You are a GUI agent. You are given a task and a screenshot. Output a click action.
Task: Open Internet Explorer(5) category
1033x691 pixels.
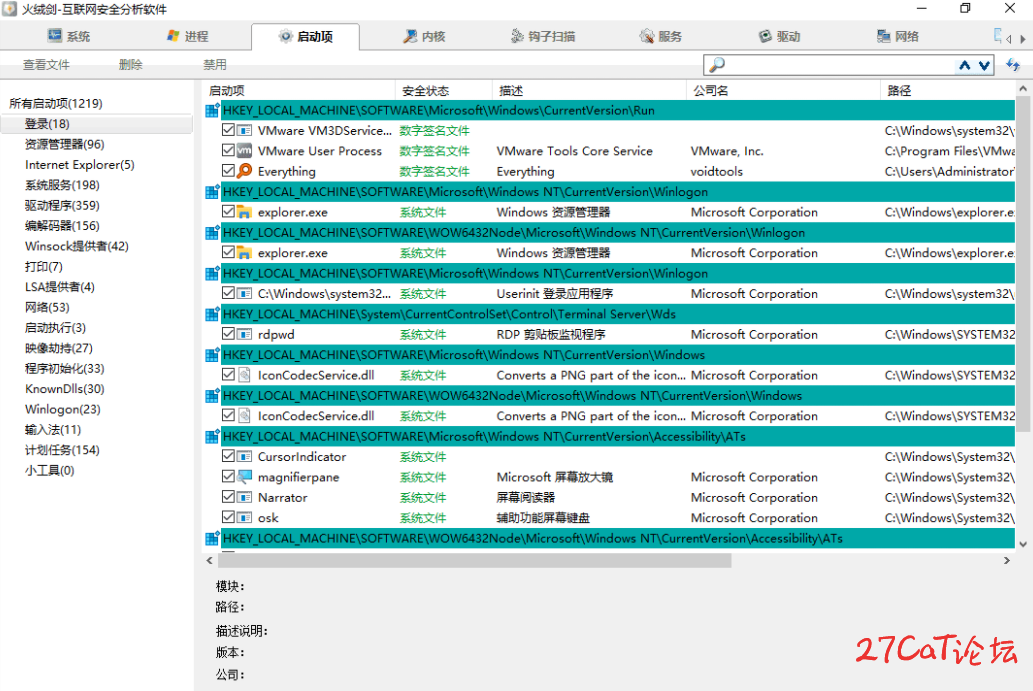coord(80,165)
